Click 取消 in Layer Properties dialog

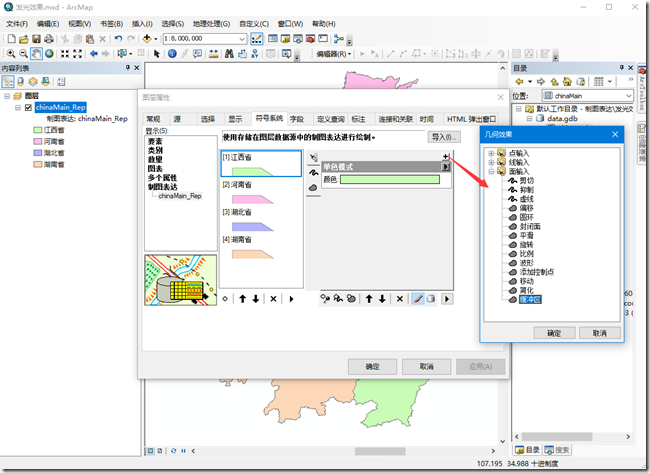(426, 367)
